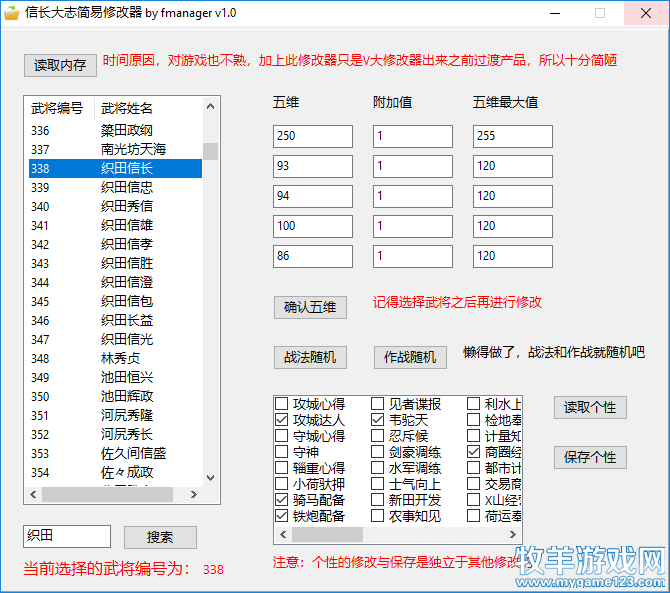The image size is (670, 593).
Task: Uncheck the 攻城达人 checkbox
Action: click(282, 420)
